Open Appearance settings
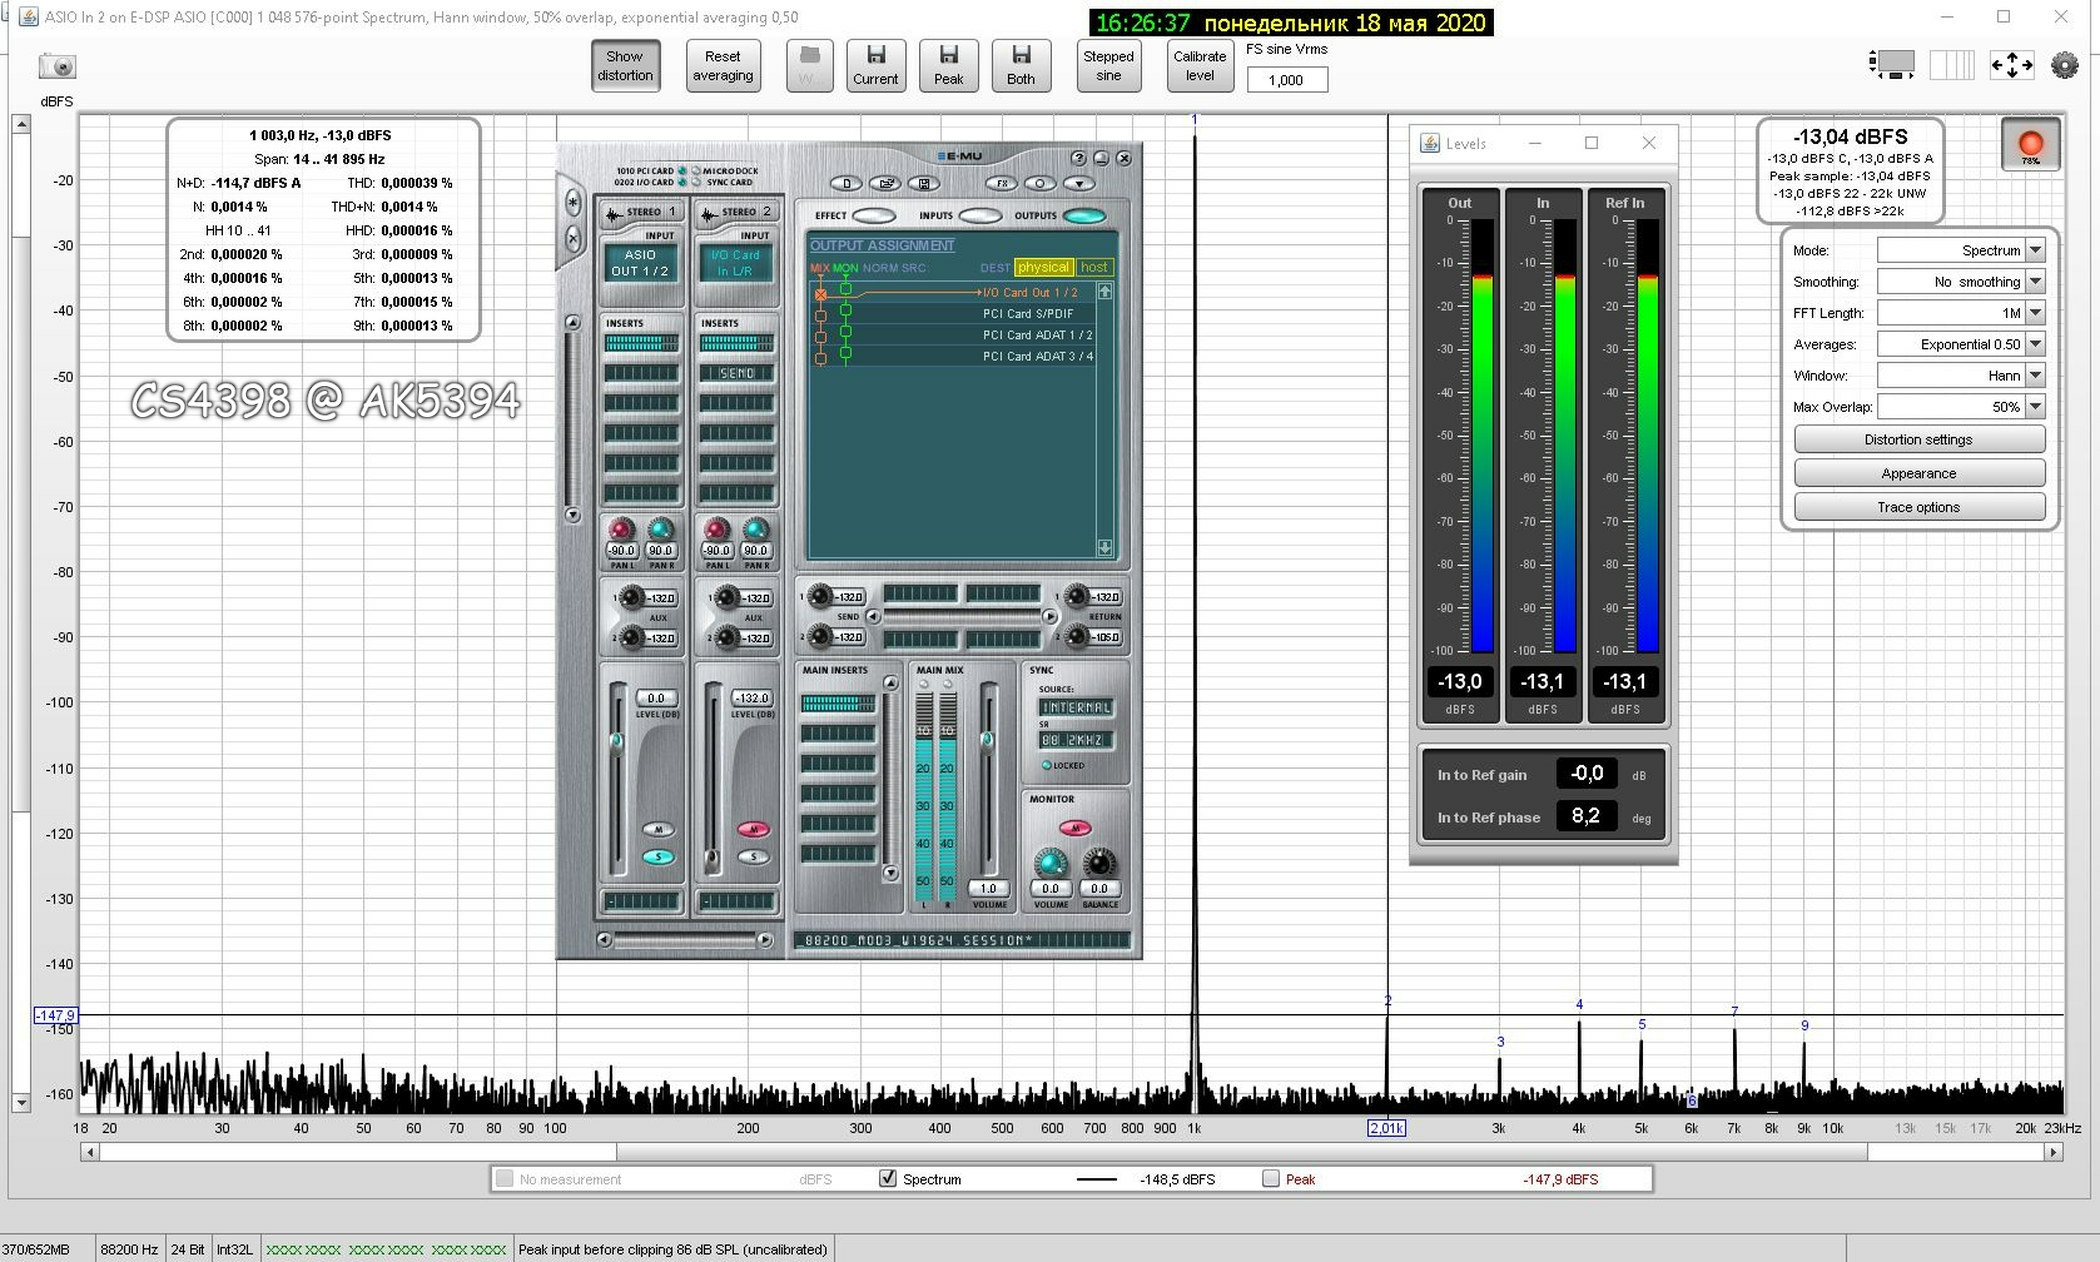 coord(1918,474)
